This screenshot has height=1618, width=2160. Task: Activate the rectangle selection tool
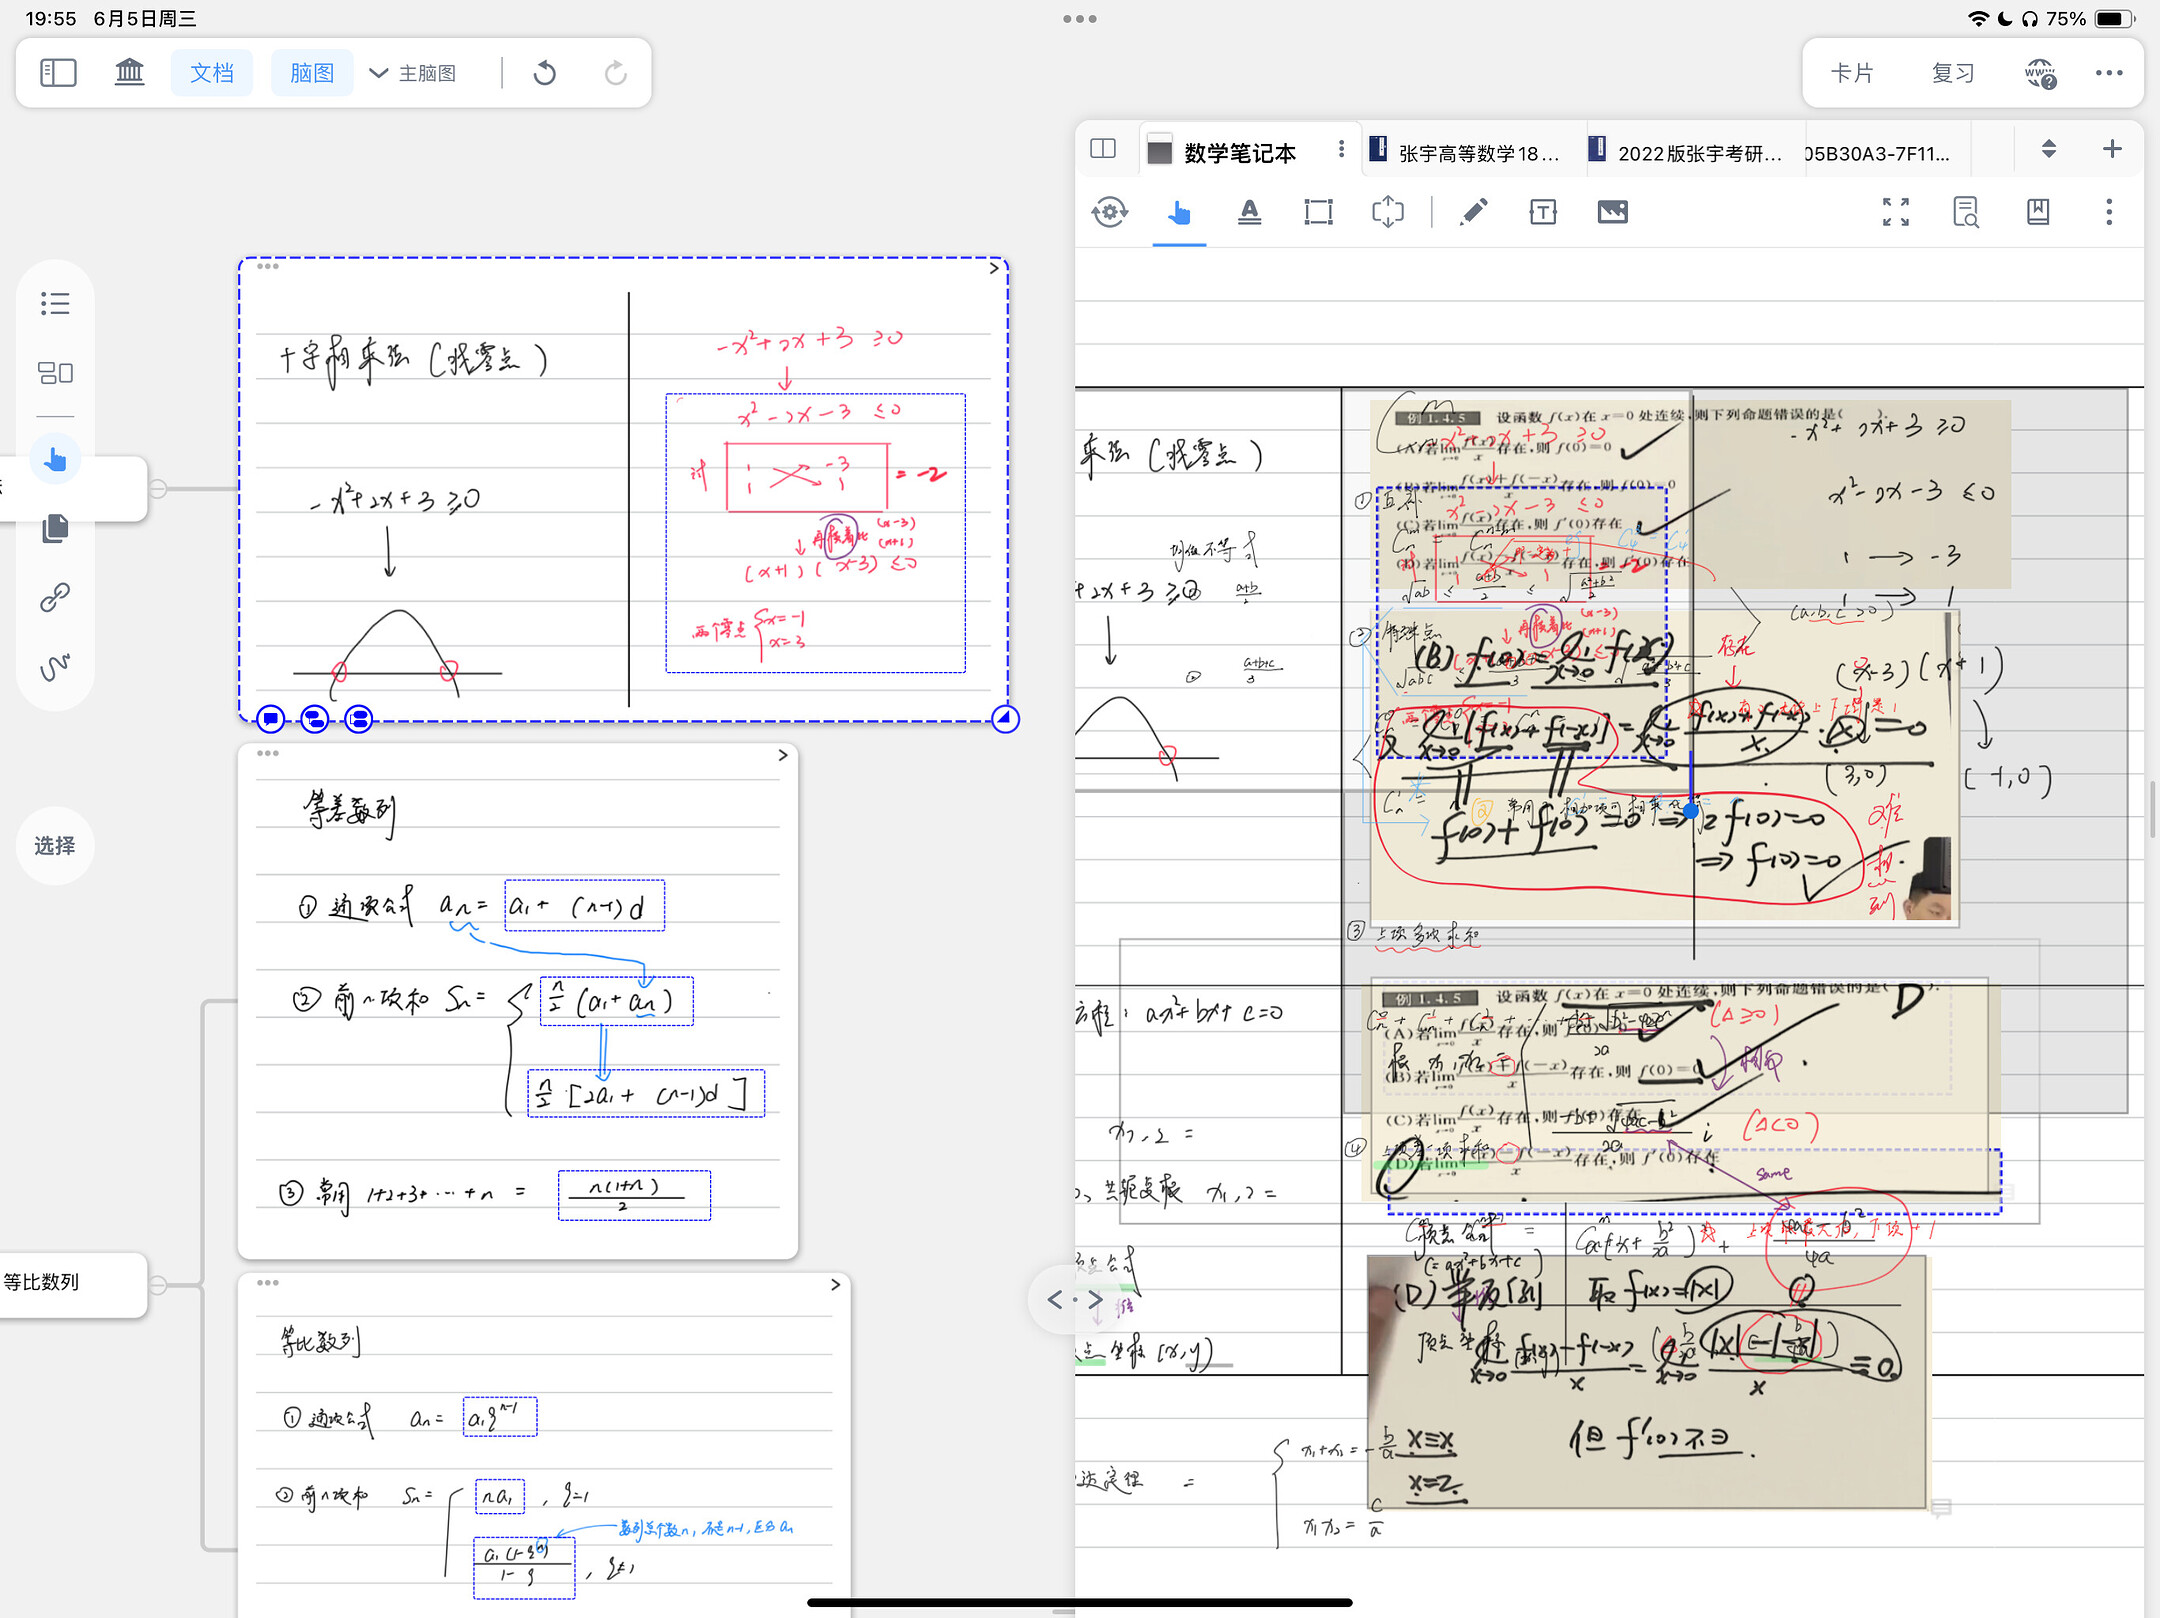click(x=1318, y=212)
